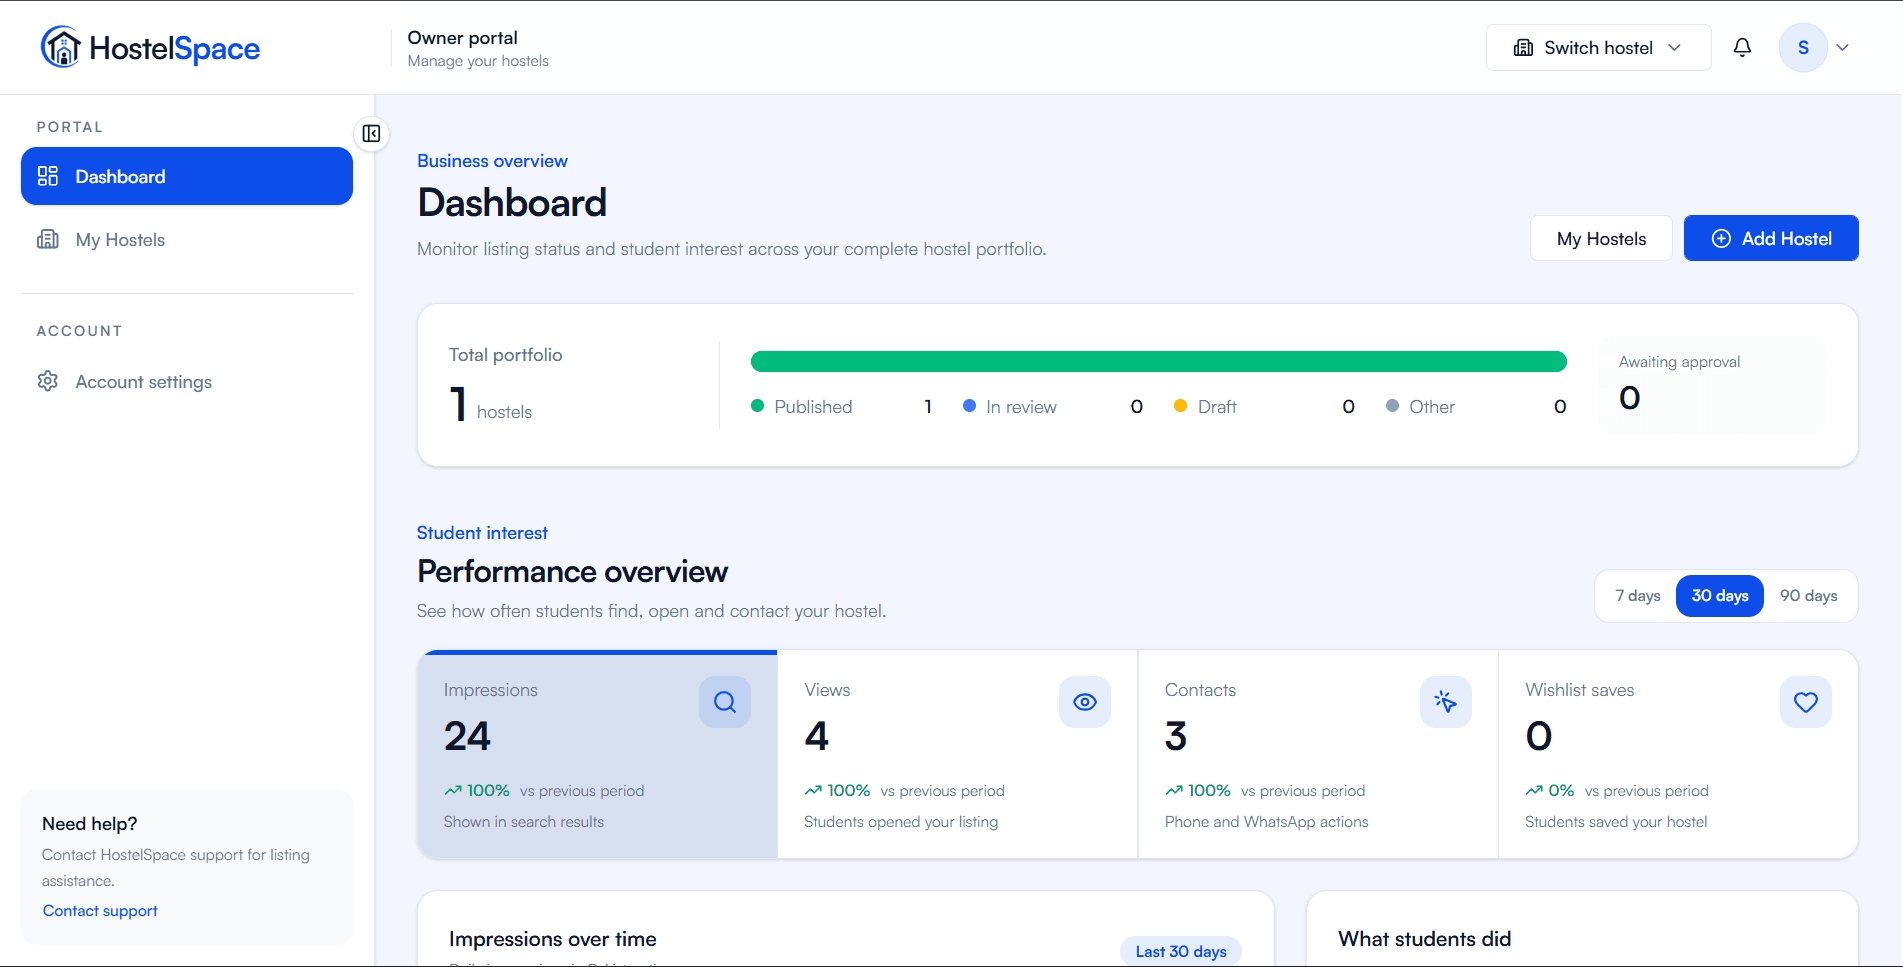Click the Last 30 days badge
The height and width of the screenshot is (967, 1903).
(1181, 951)
